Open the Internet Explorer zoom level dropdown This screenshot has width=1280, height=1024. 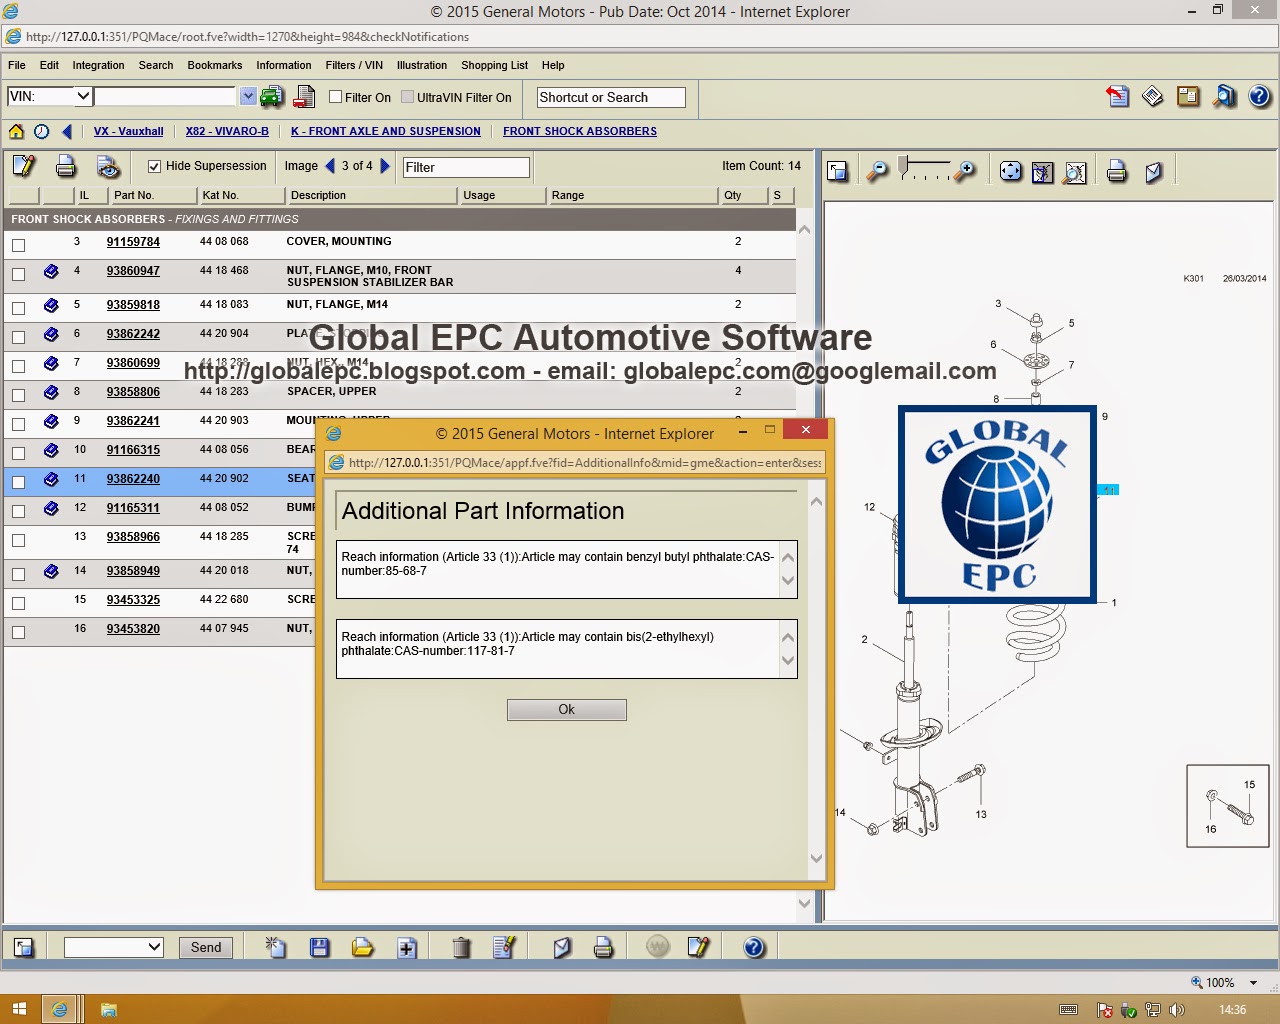point(1253,983)
